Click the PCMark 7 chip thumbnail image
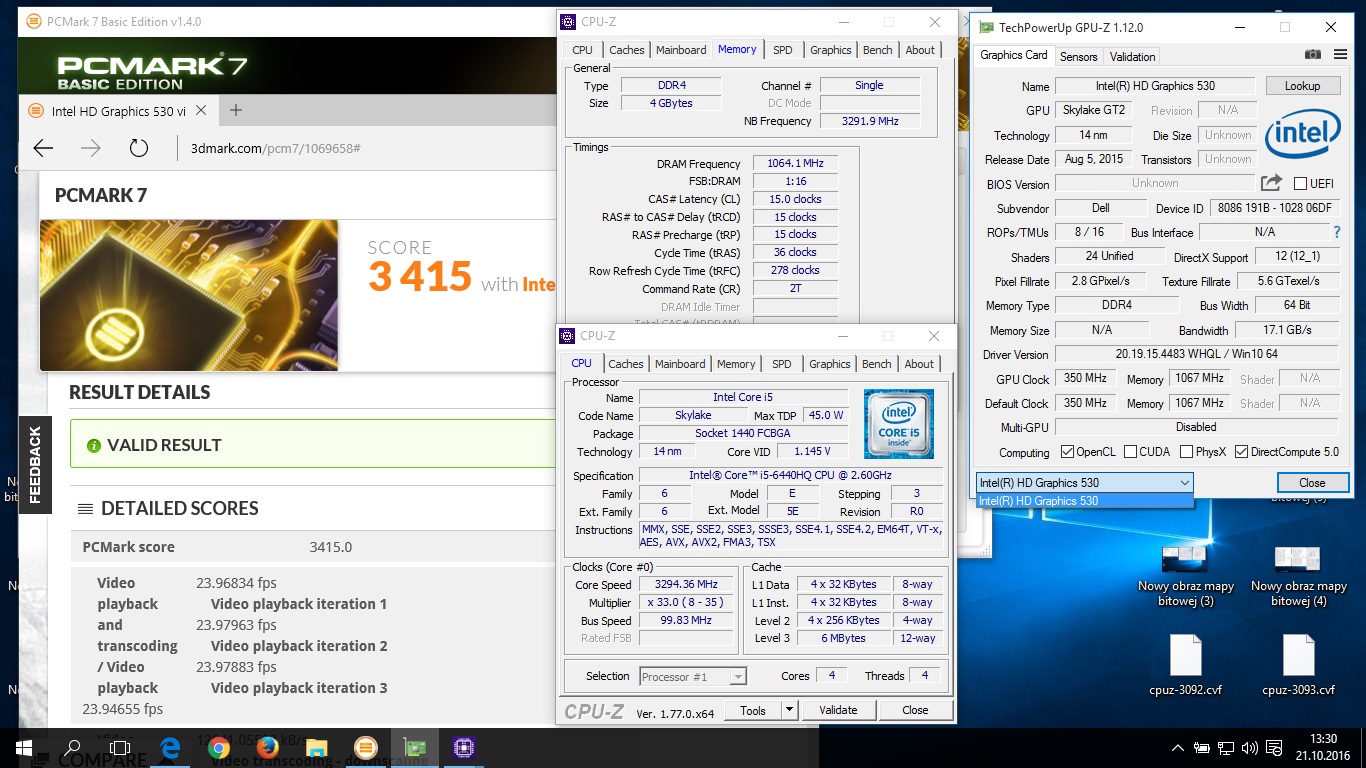Screen dimensions: 1366x768 pos(189,295)
